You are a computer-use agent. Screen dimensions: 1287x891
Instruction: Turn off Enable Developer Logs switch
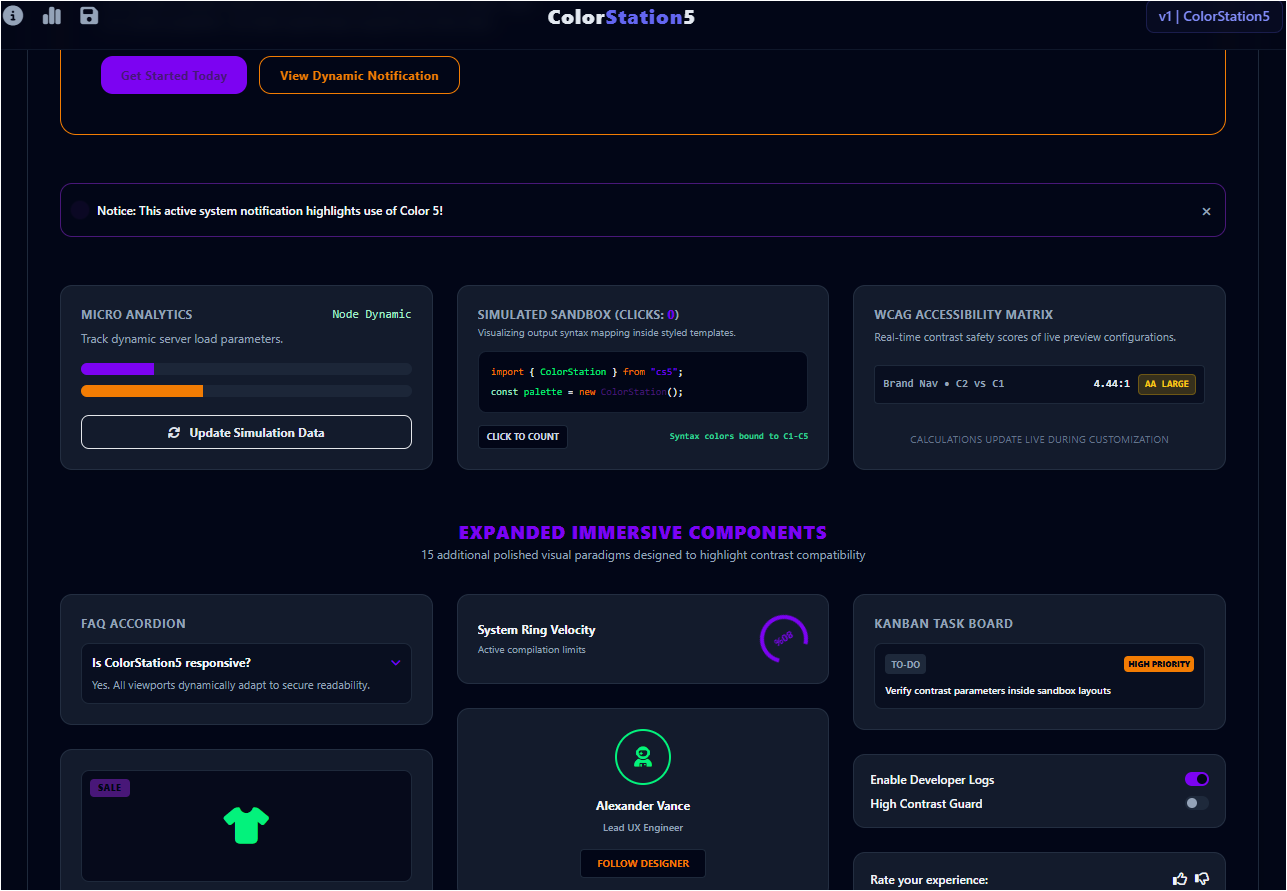point(1197,779)
